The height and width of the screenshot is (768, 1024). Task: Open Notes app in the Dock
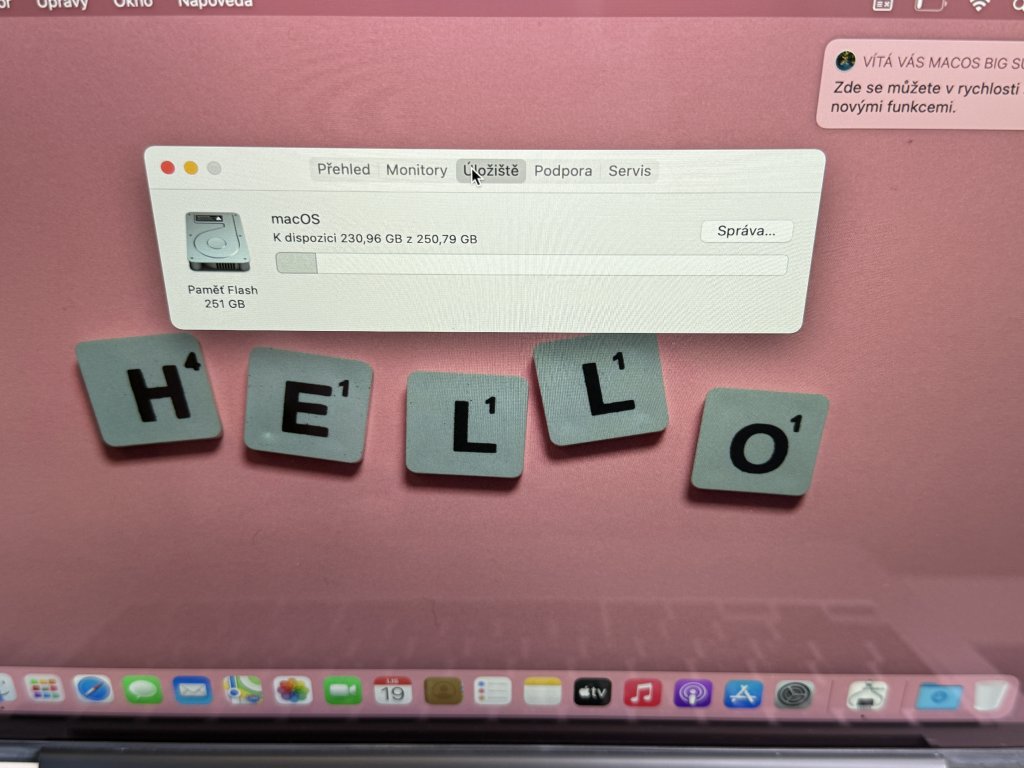click(x=543, y=692)
